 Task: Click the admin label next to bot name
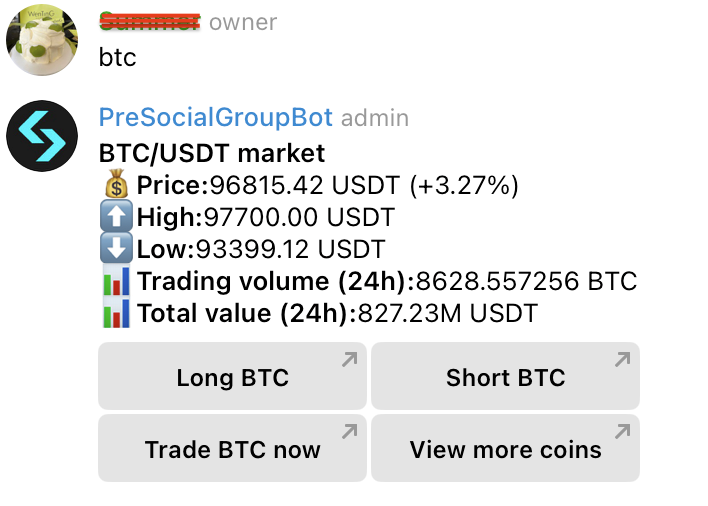point(375,118)
